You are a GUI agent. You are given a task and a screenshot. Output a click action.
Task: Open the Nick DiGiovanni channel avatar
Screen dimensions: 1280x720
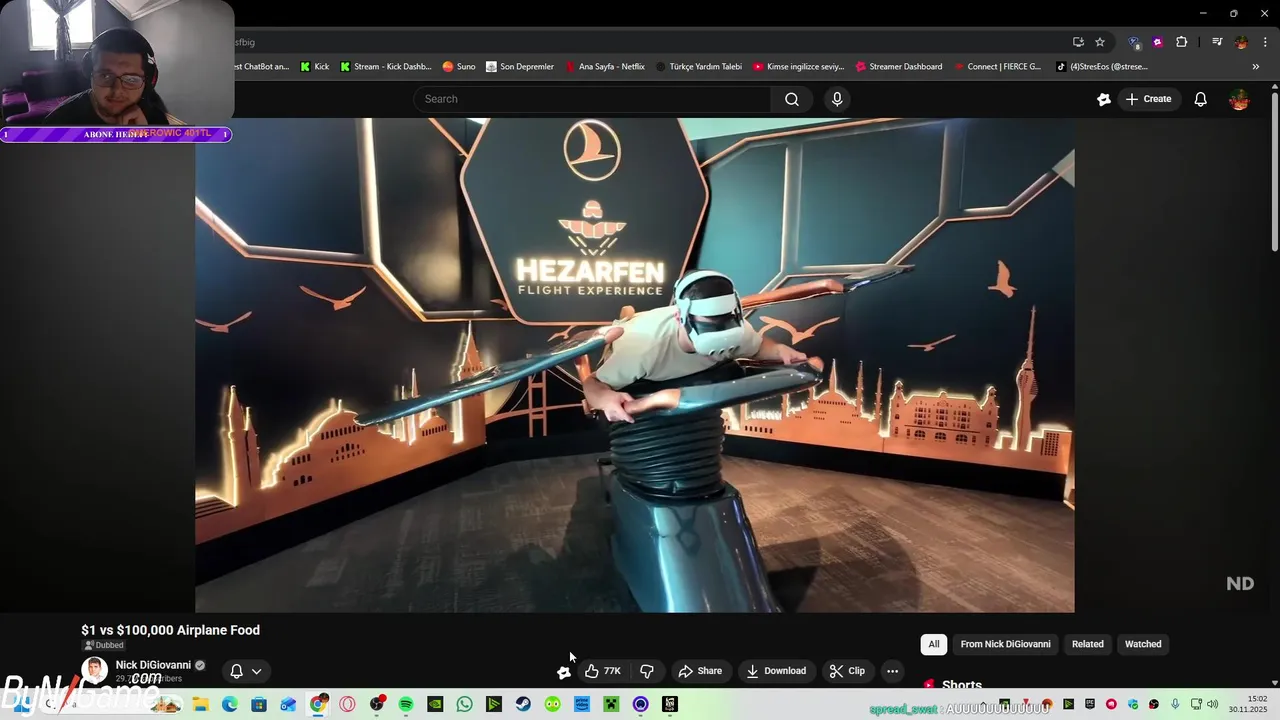click(x=95, y=670)
